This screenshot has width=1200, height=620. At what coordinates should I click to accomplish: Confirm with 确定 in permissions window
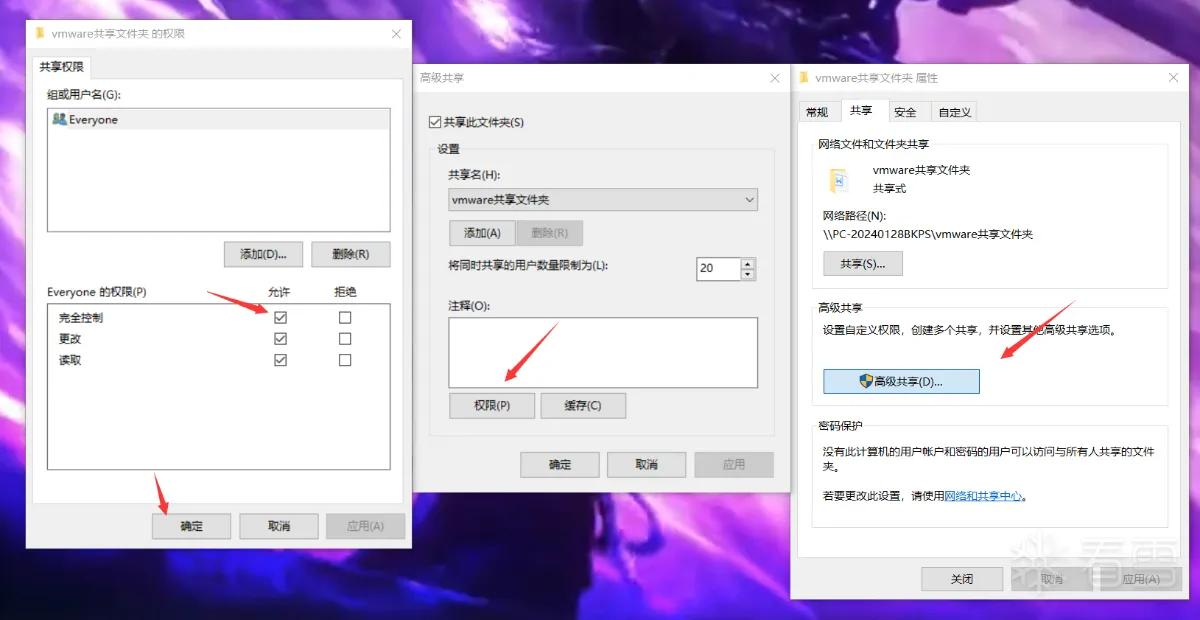(x=192, y=526)
